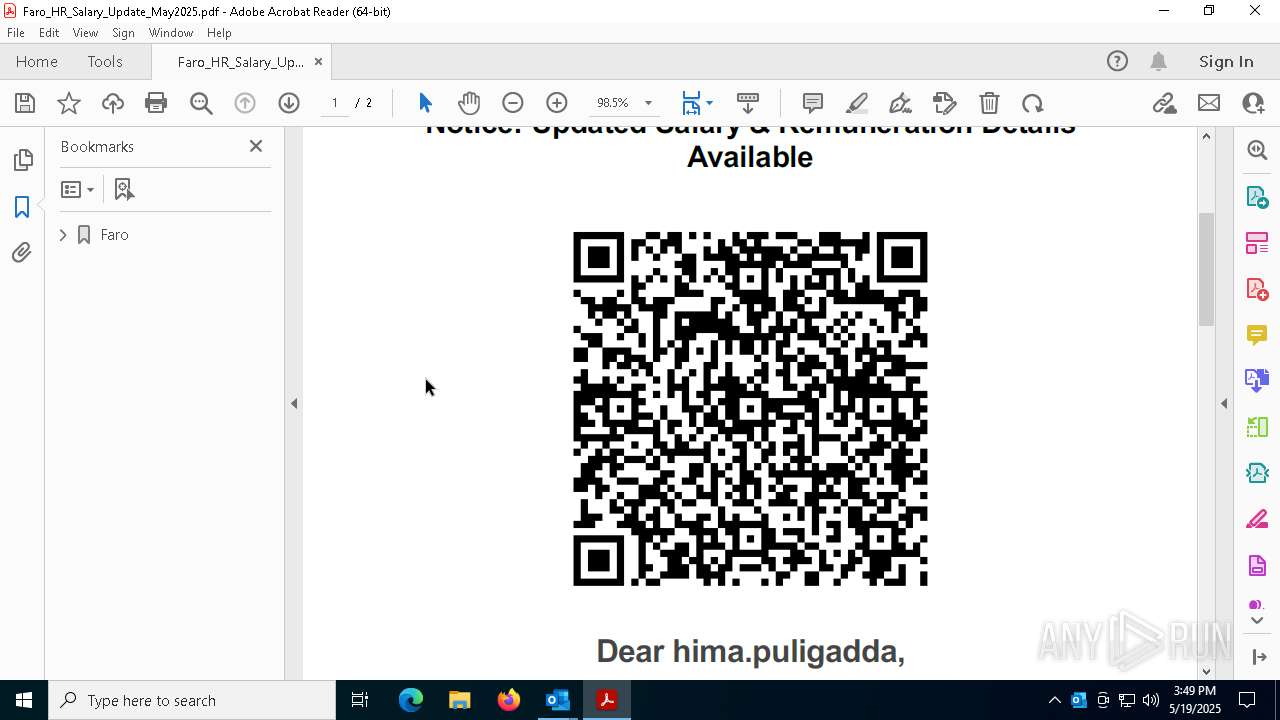Open the Sign document pen tool
Viewport: 1280px width, 720px height.
click(900, 103)
